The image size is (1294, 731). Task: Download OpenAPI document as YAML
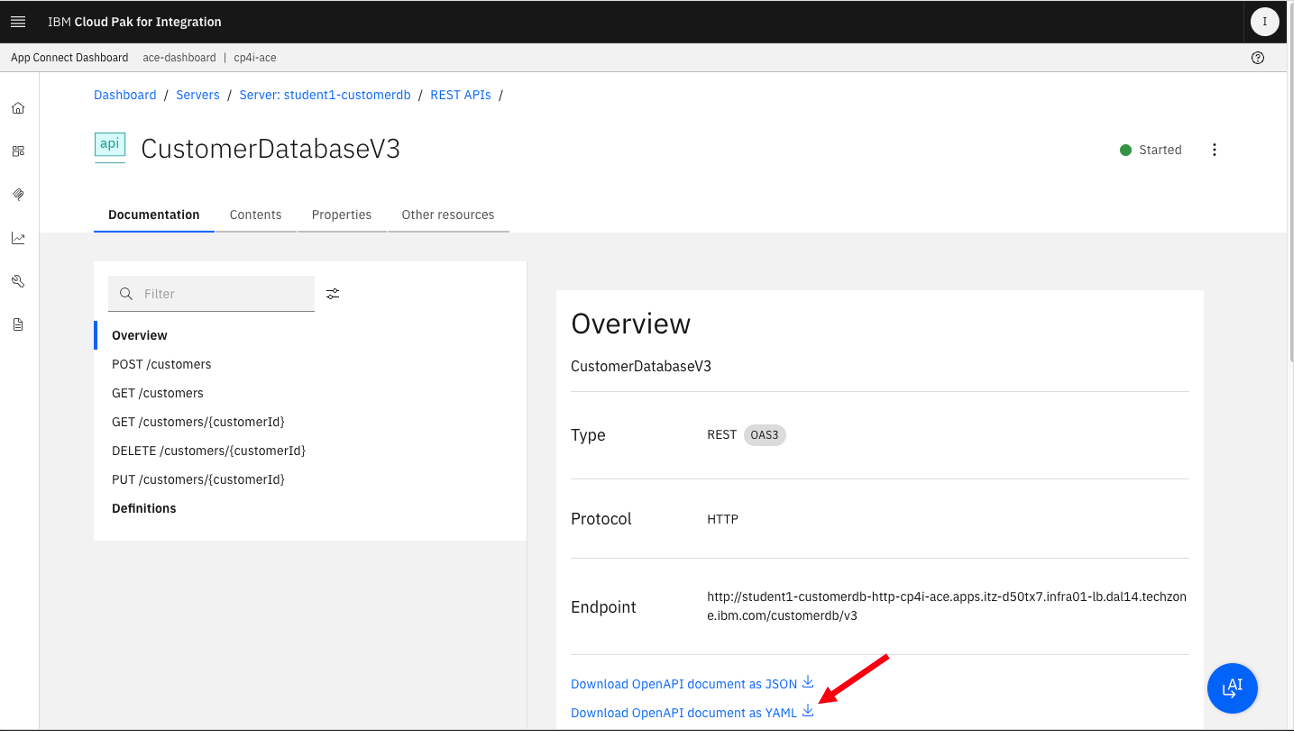693,713
